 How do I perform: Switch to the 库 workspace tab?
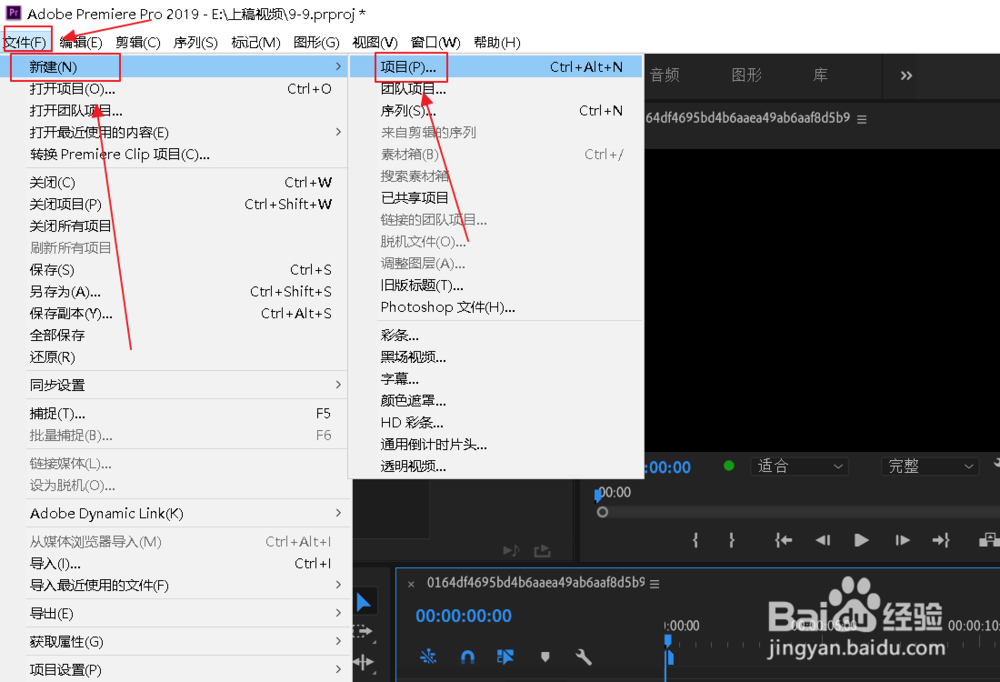coord(820,75)
